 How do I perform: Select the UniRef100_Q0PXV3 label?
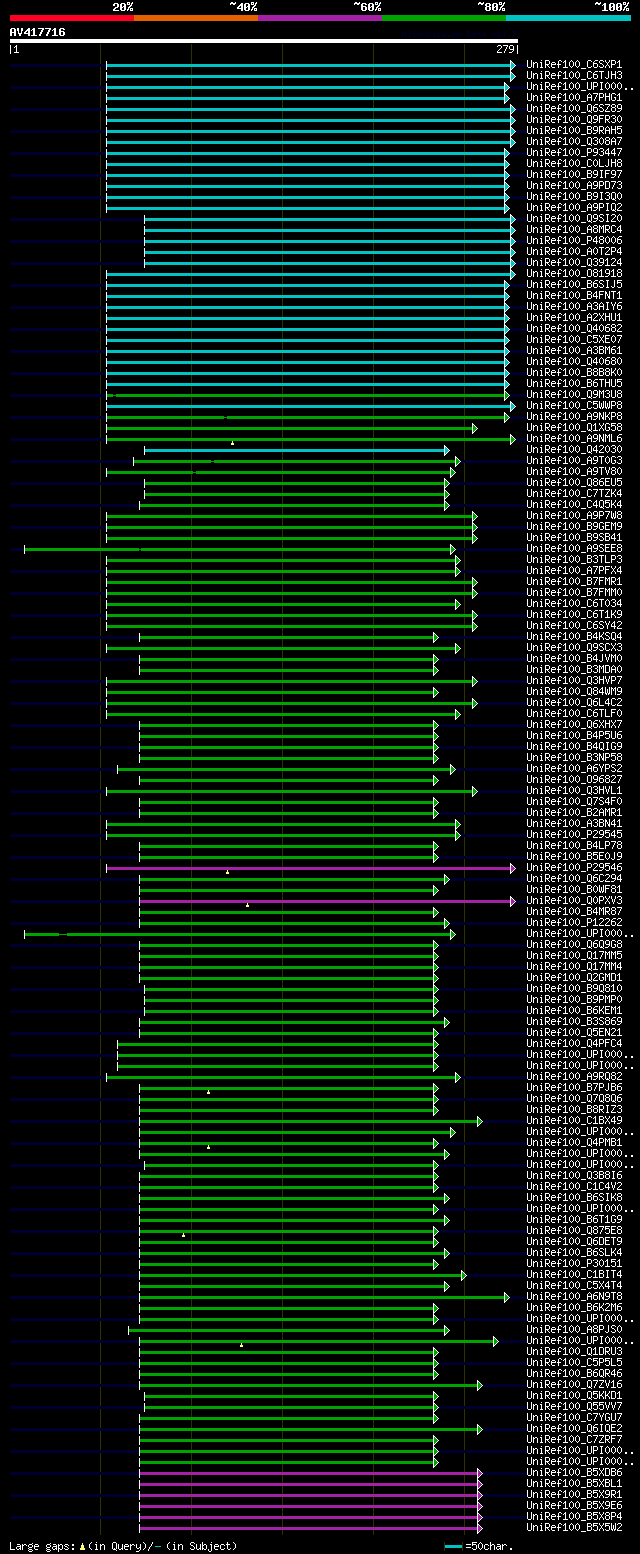[574, 900]
